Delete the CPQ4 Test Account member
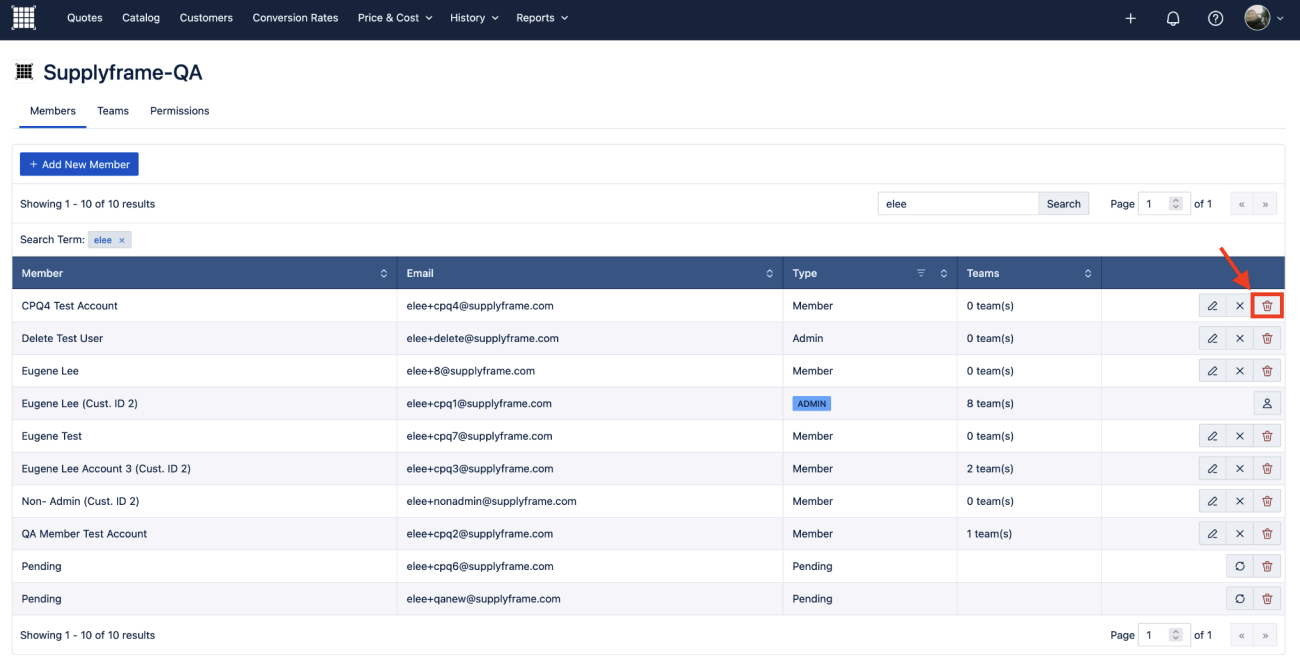This screenshot has width=1300, height=658. (x=1267, y=306)
